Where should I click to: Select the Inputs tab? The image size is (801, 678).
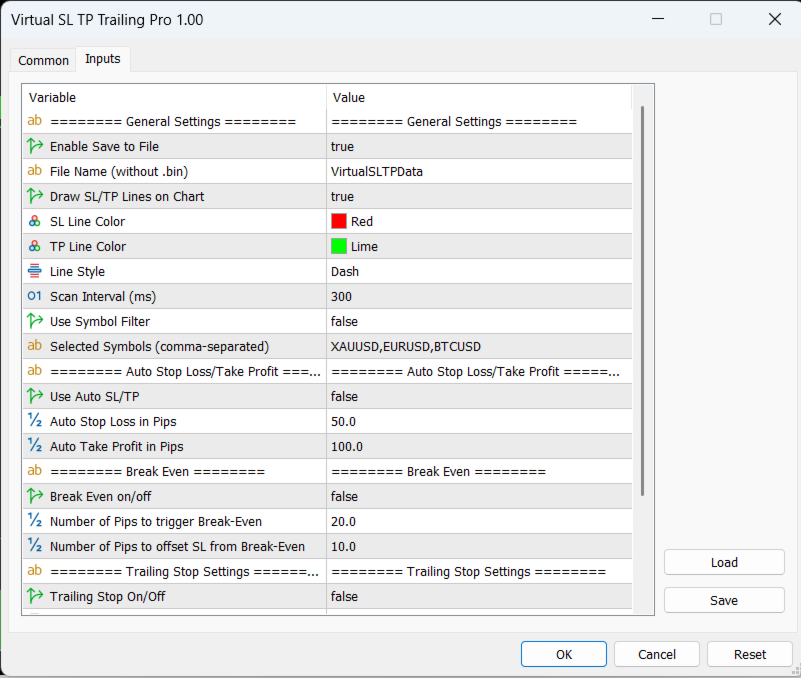tap(103, 59)
